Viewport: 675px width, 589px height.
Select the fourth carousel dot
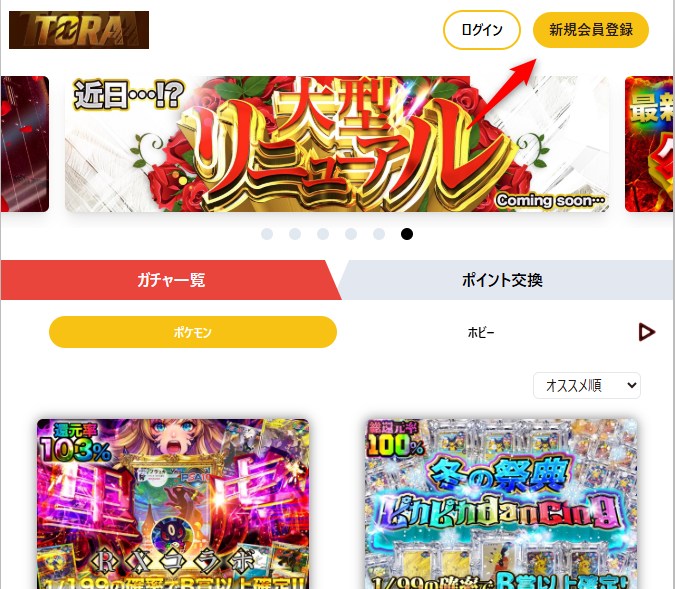351,234
